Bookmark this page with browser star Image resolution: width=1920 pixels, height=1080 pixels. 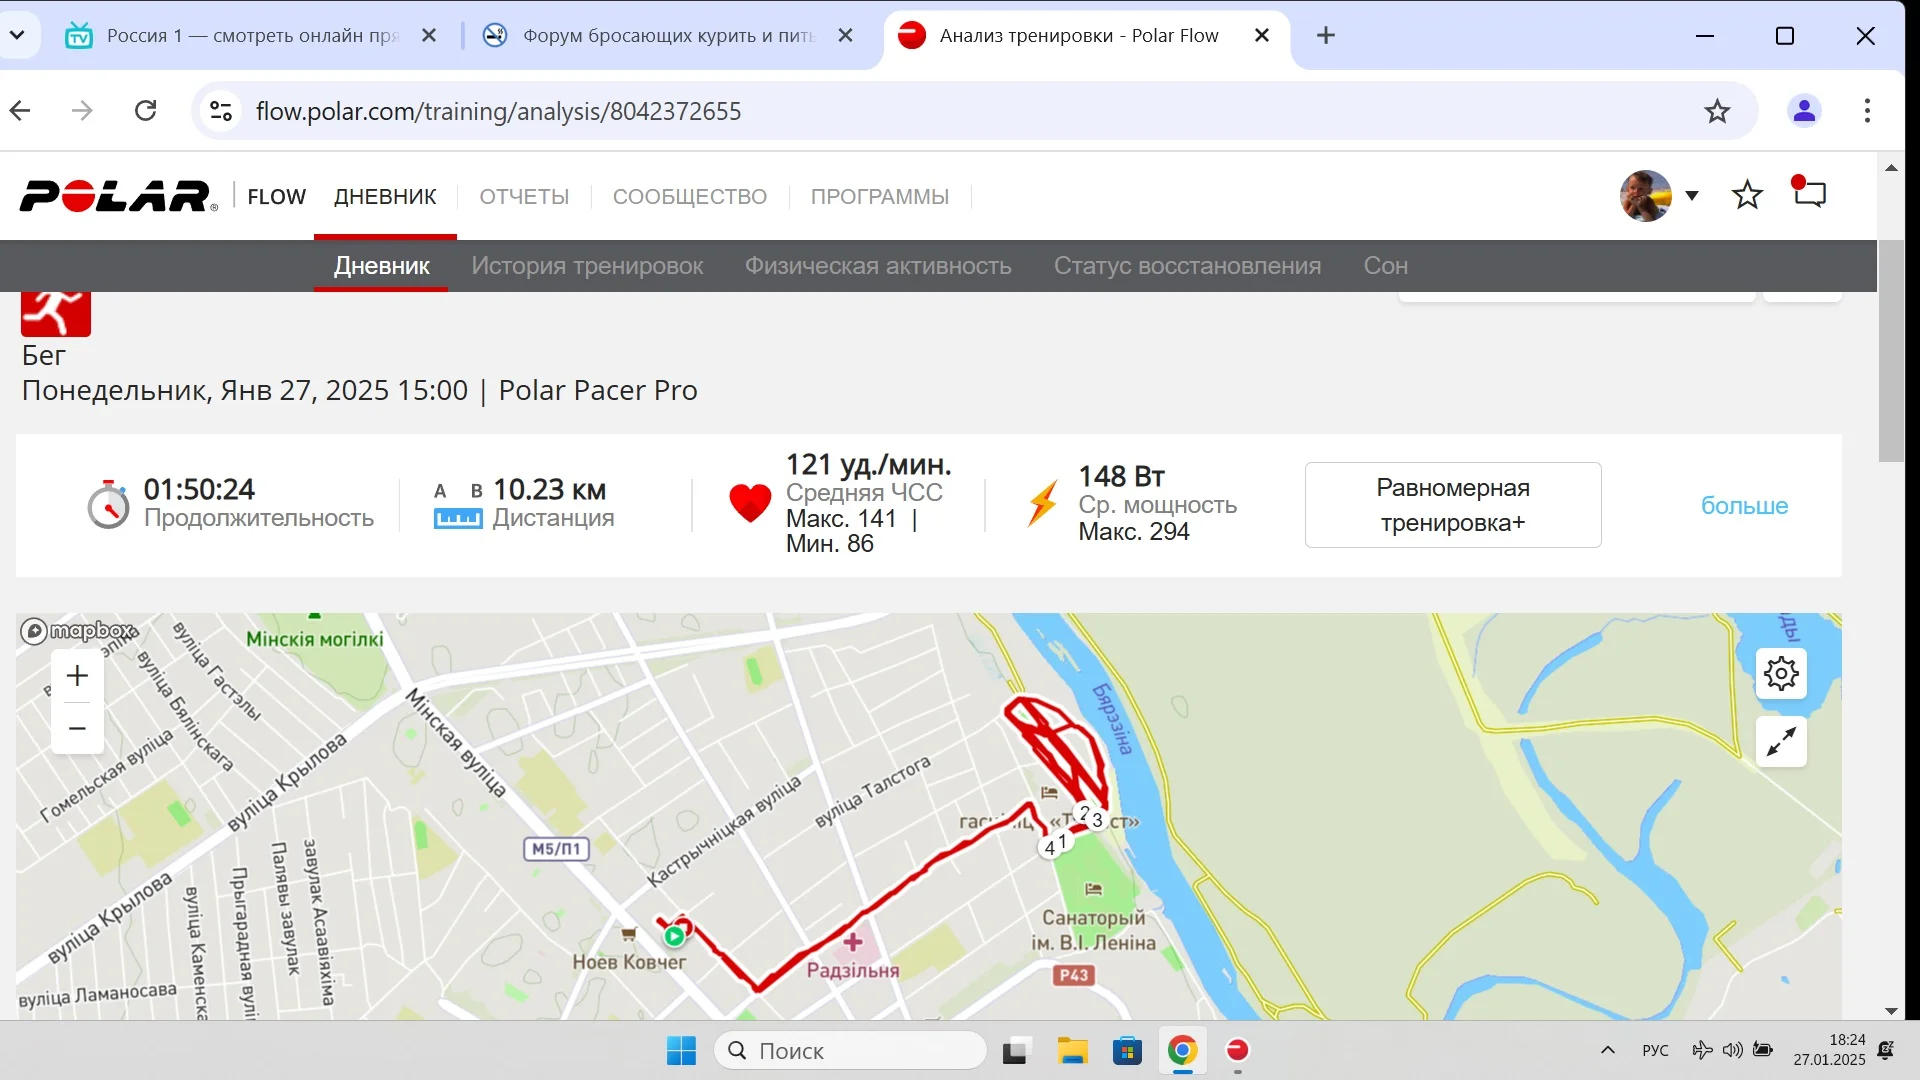(1717, 111)
